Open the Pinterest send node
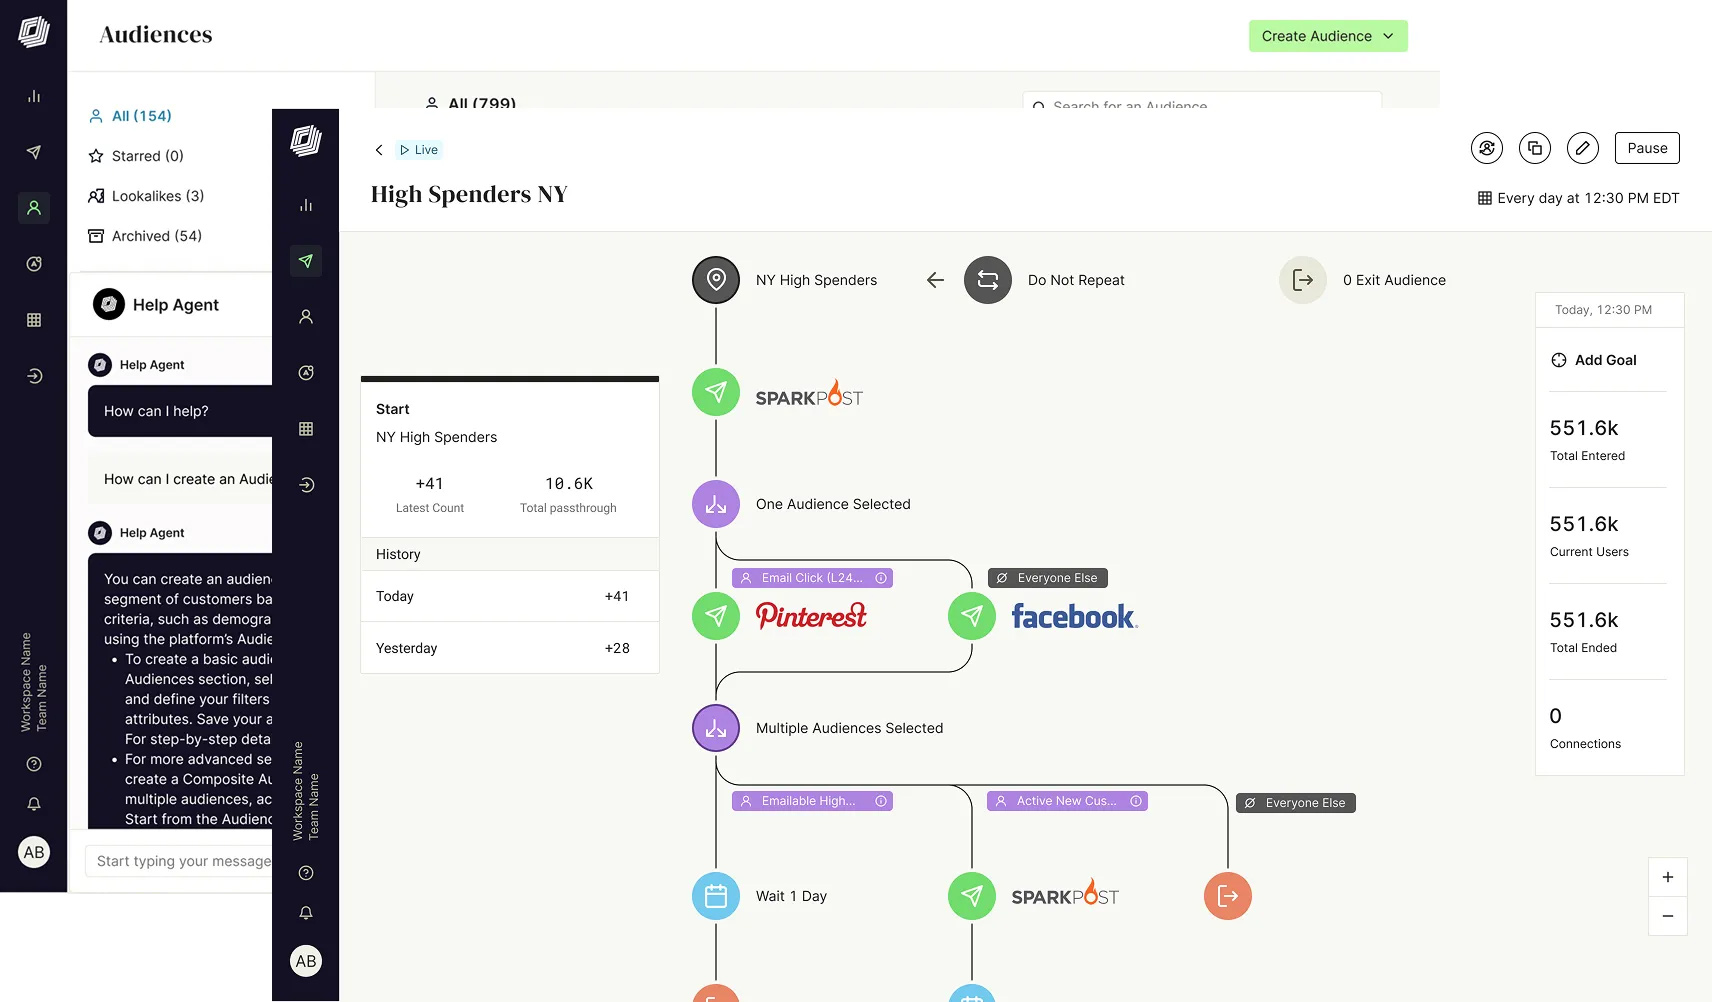This screenshot has width=1712, height=1002. (716, 616)
